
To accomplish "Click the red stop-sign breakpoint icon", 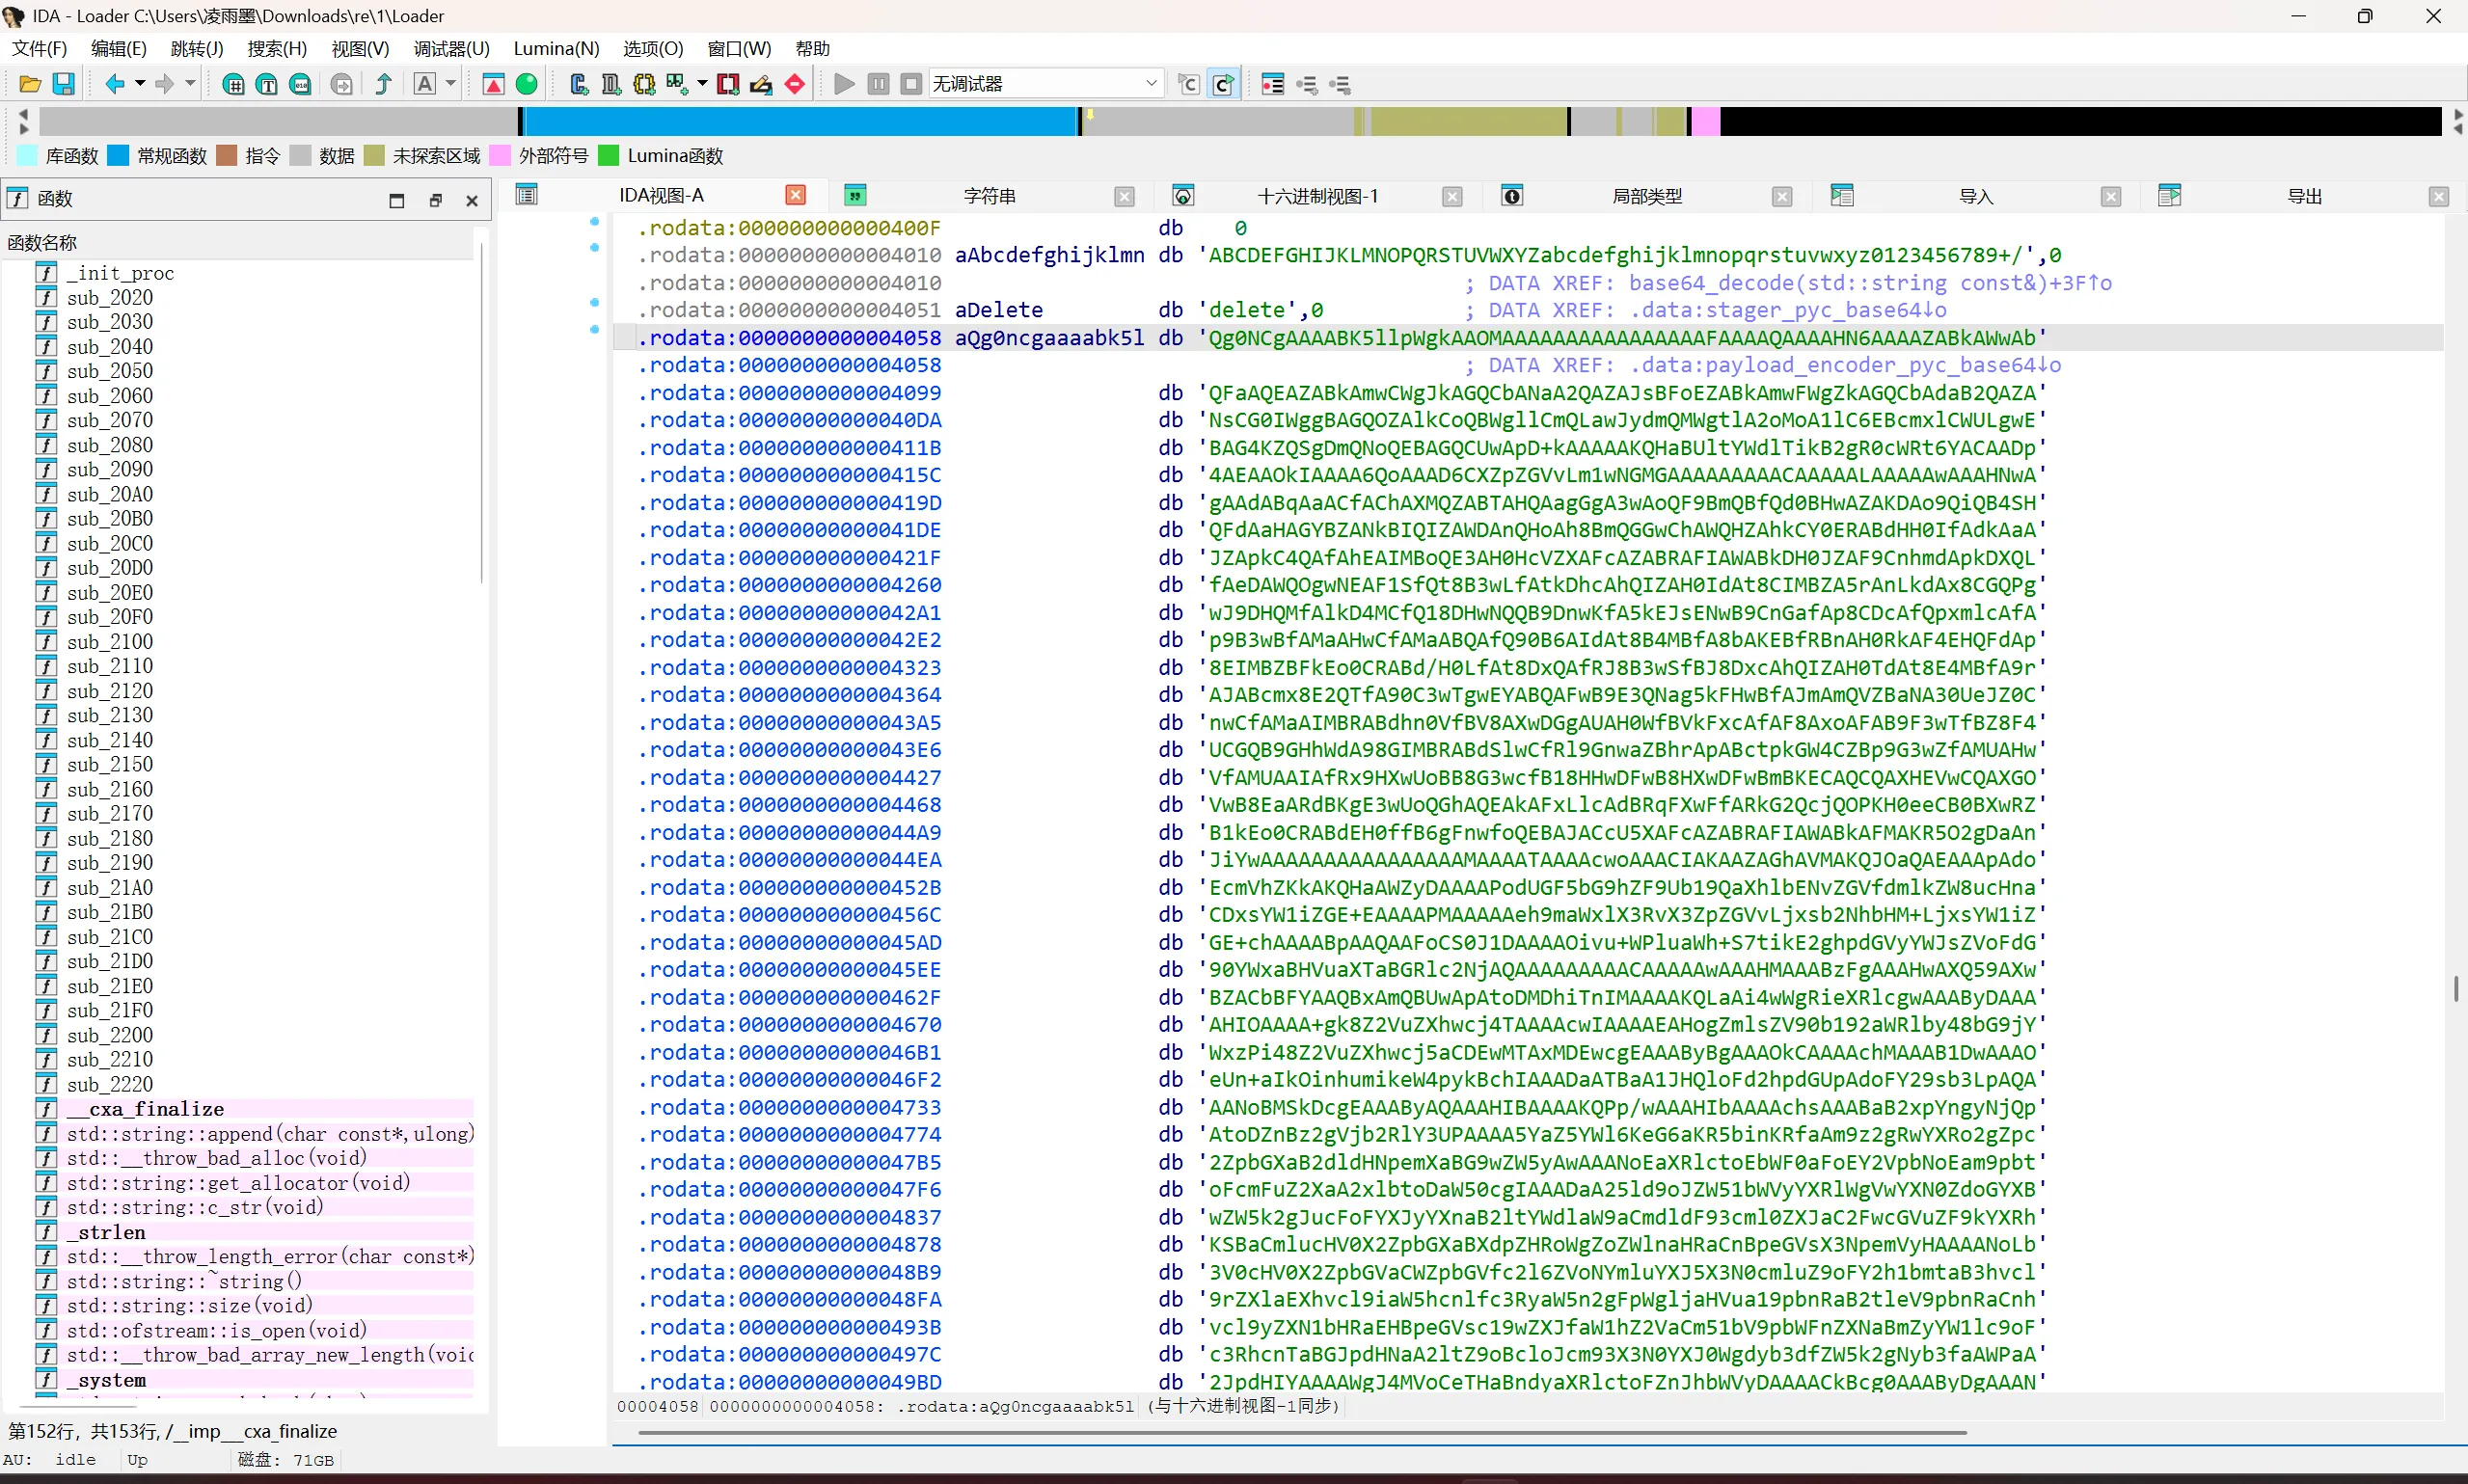I will click(x=795, y=84).
